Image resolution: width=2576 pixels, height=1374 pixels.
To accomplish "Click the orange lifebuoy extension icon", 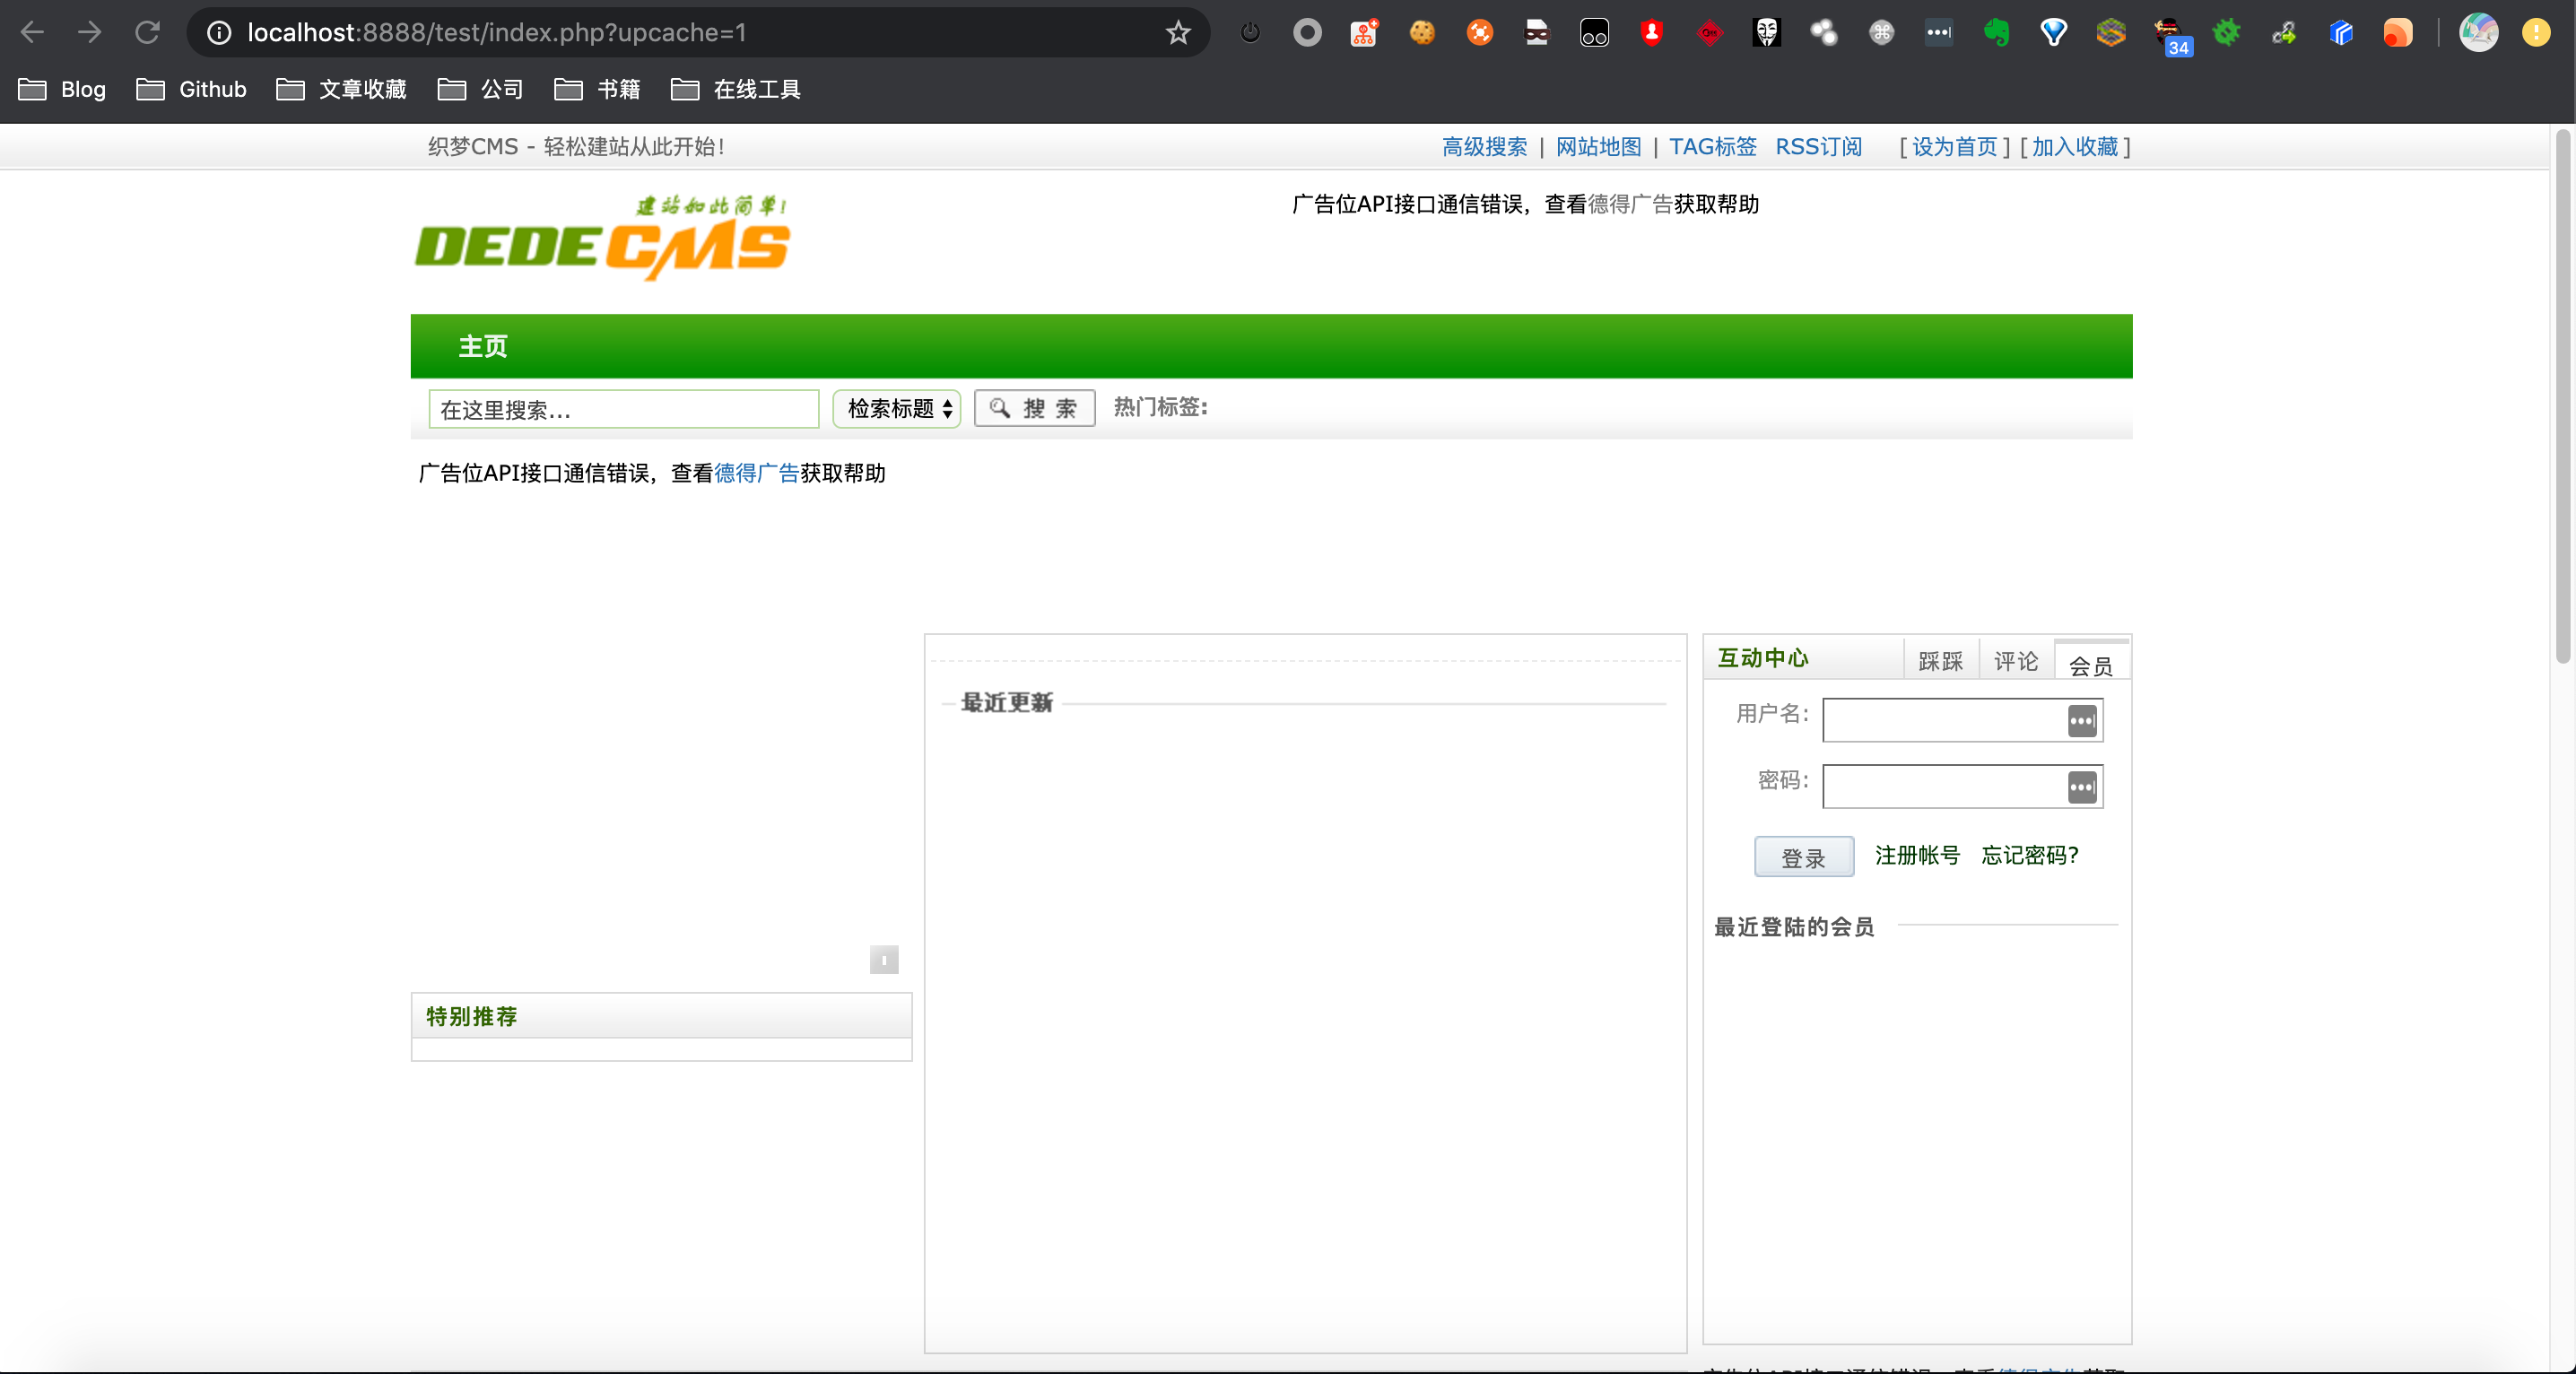I will click(x=1480, y=33).
